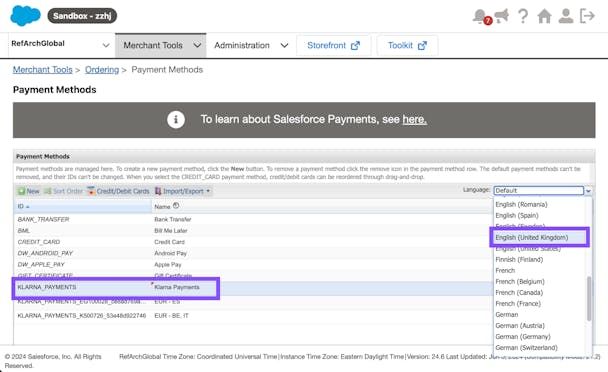The height and width of the screenshot is (372, 608).
Task: Select the DW_ANDROID_PAY row ID
Action: tap(45, 253)
